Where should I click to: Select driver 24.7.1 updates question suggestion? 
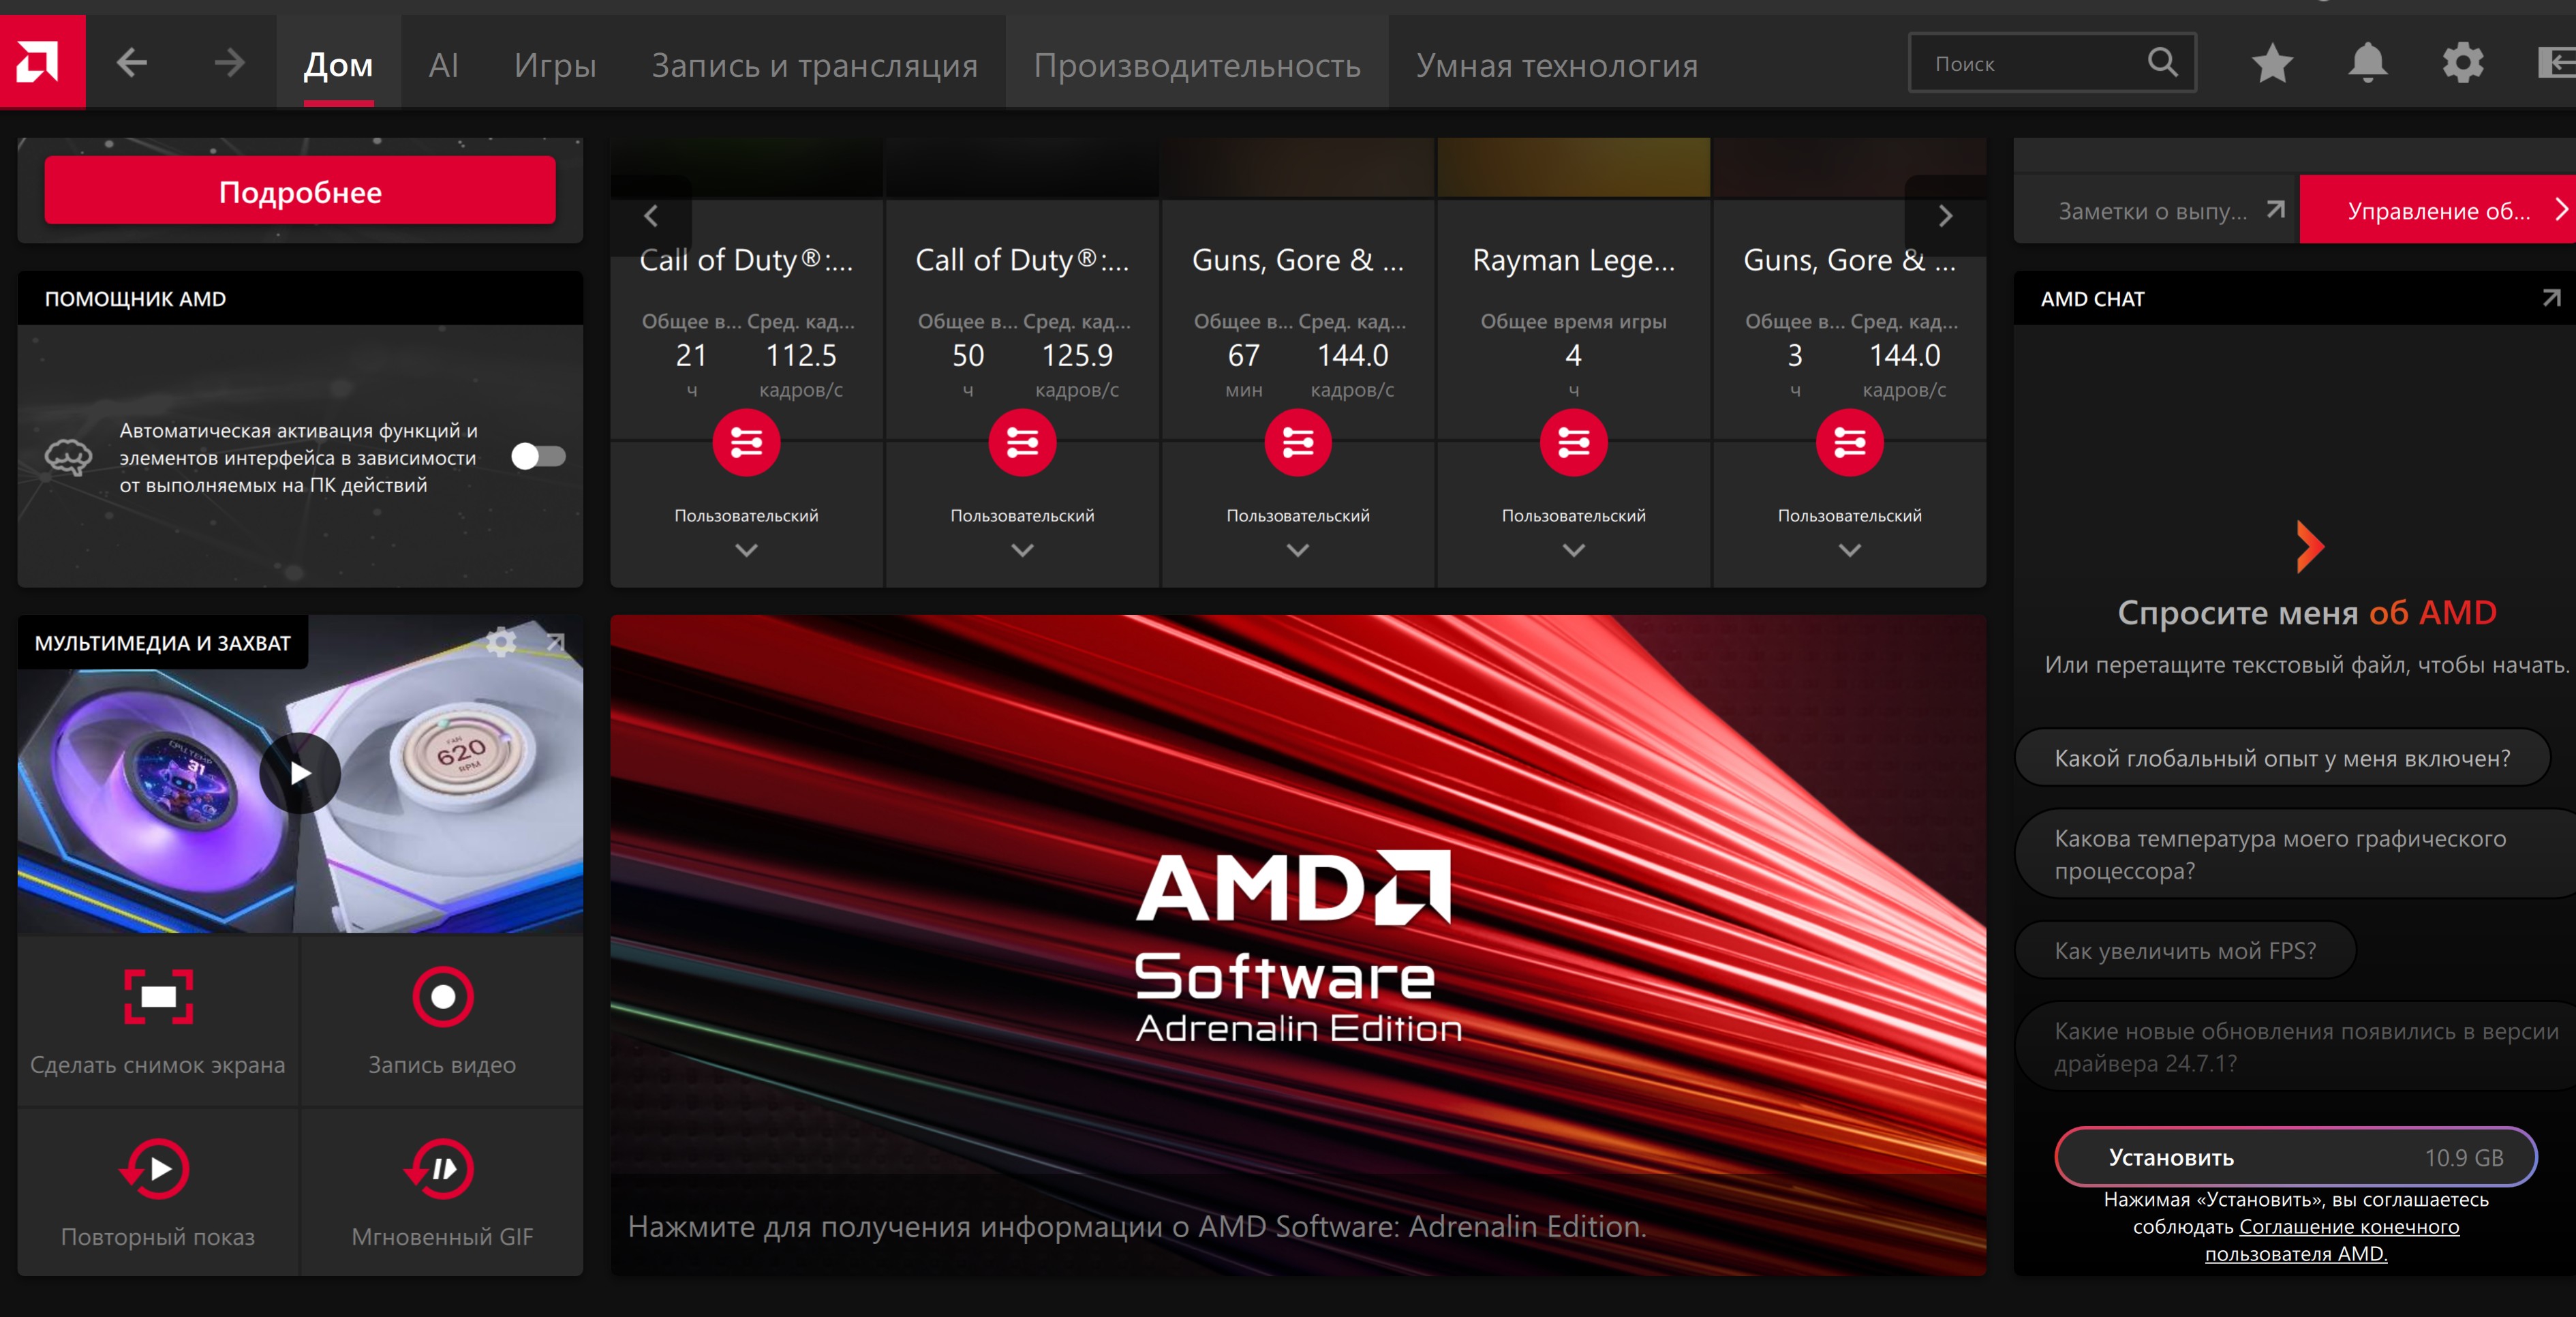tap(2296, 1046)
